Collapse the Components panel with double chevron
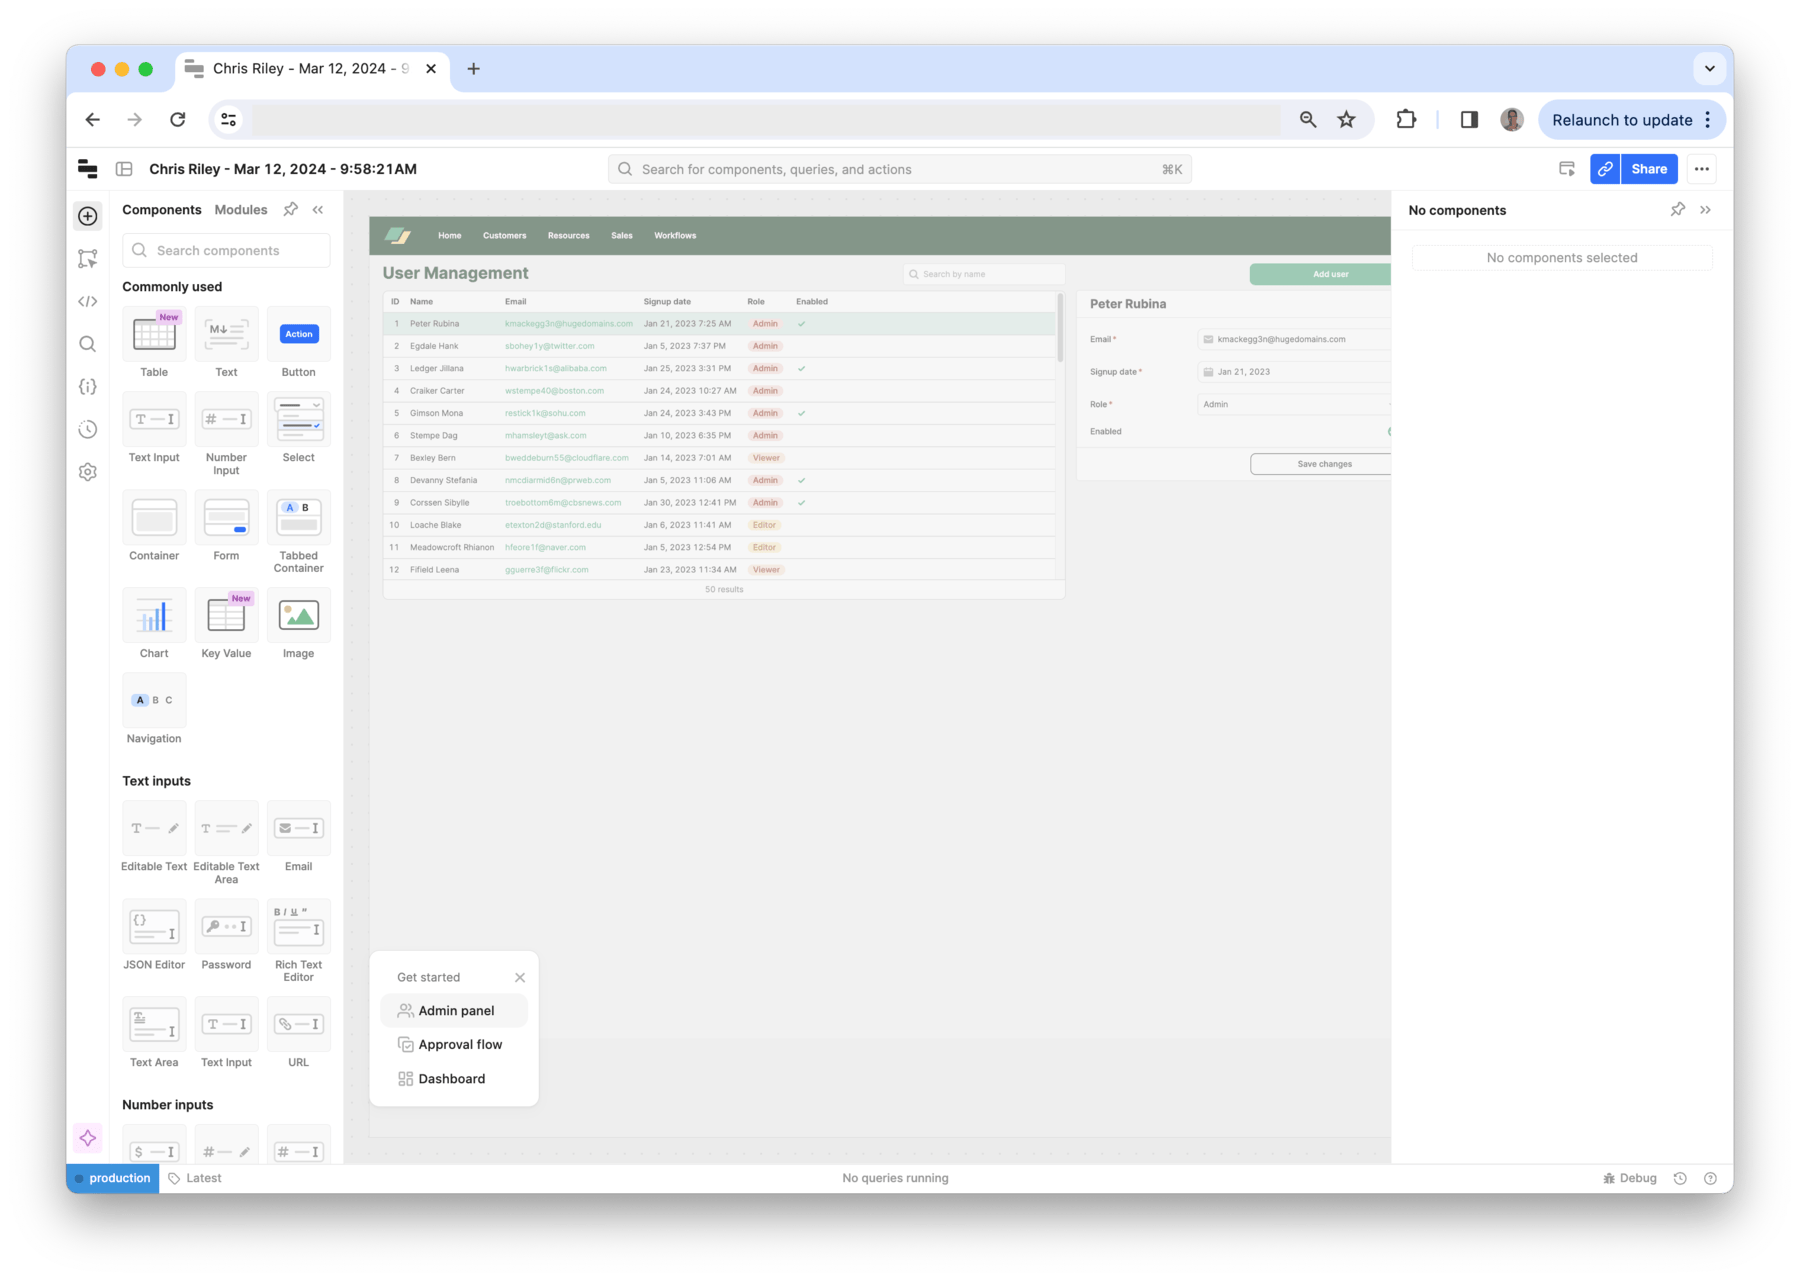 318,209
